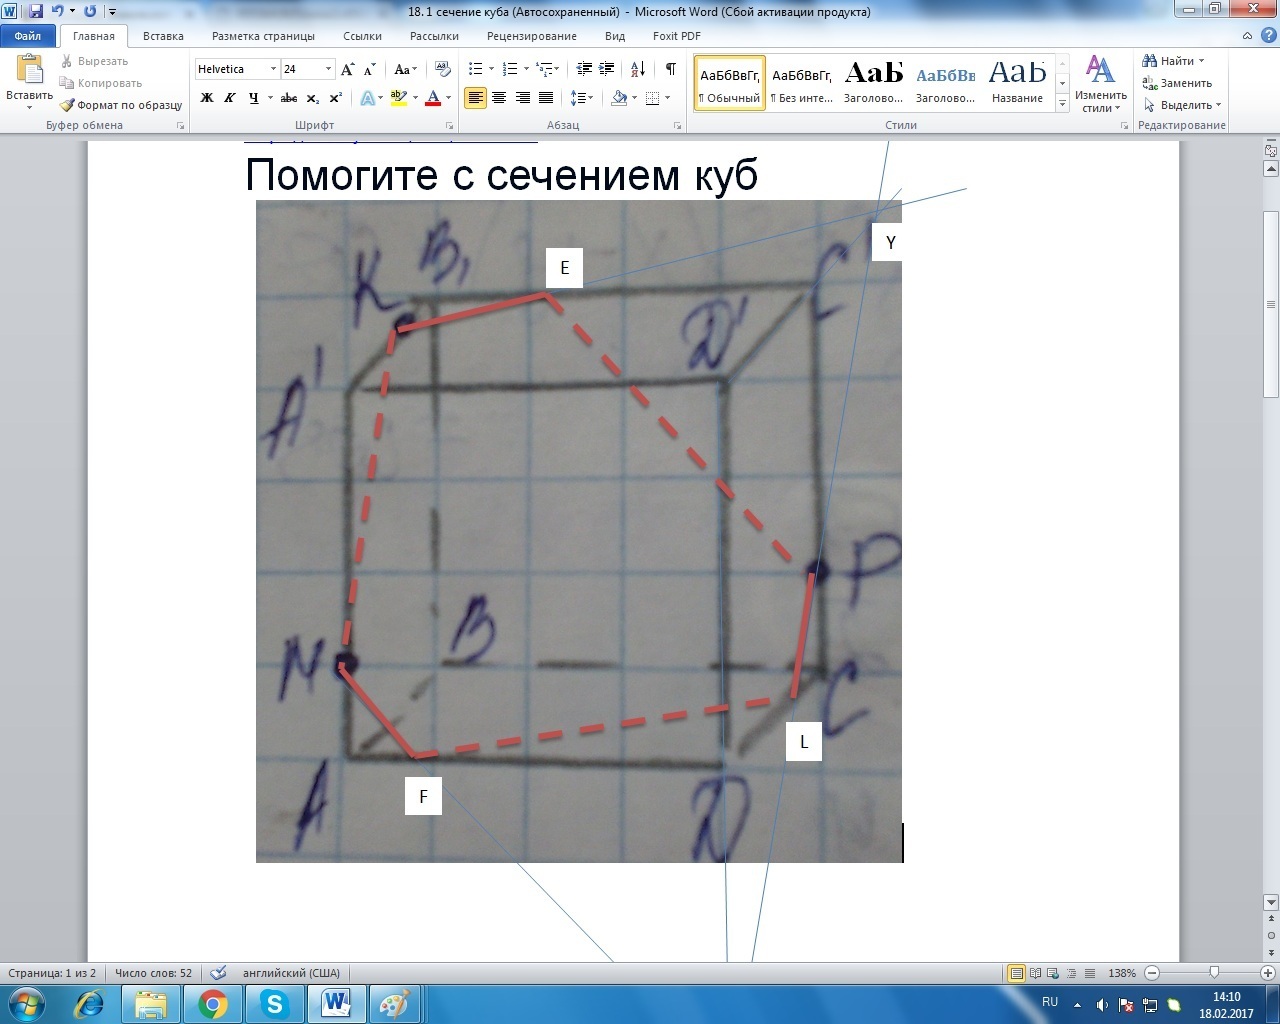The image size is (1280, 1024).
Task: Redo the last action
Action: 91,12
